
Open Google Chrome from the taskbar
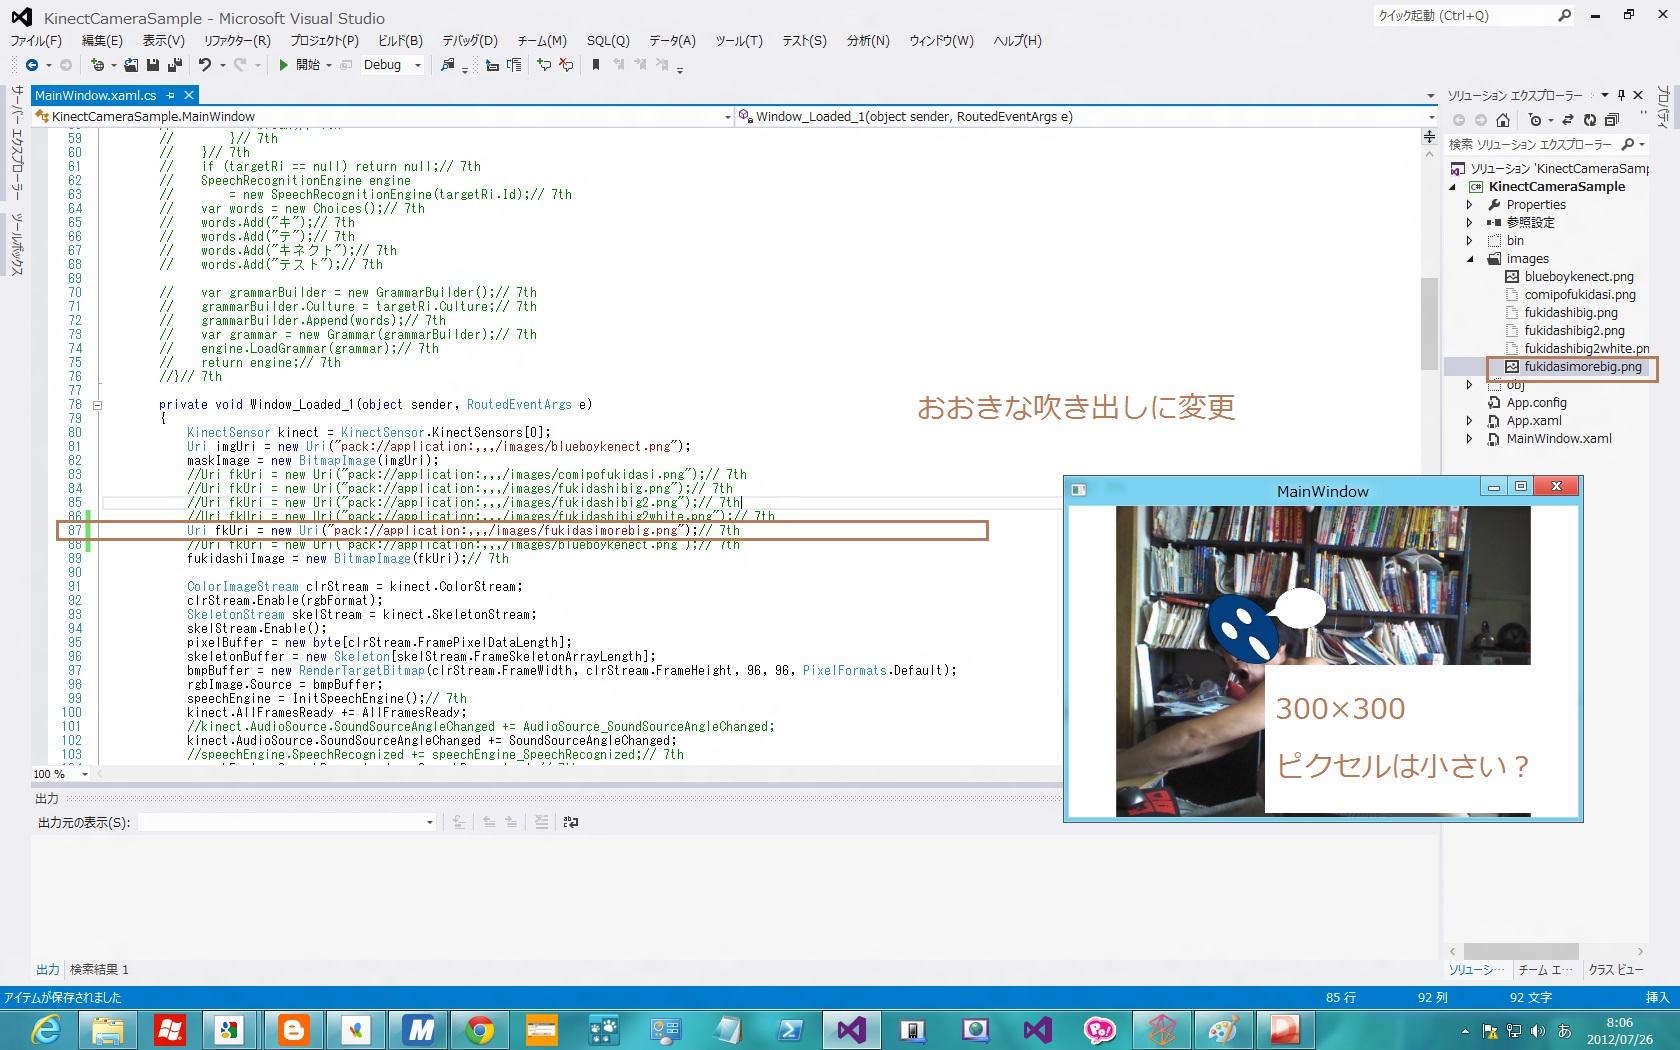click(480, 1029)
